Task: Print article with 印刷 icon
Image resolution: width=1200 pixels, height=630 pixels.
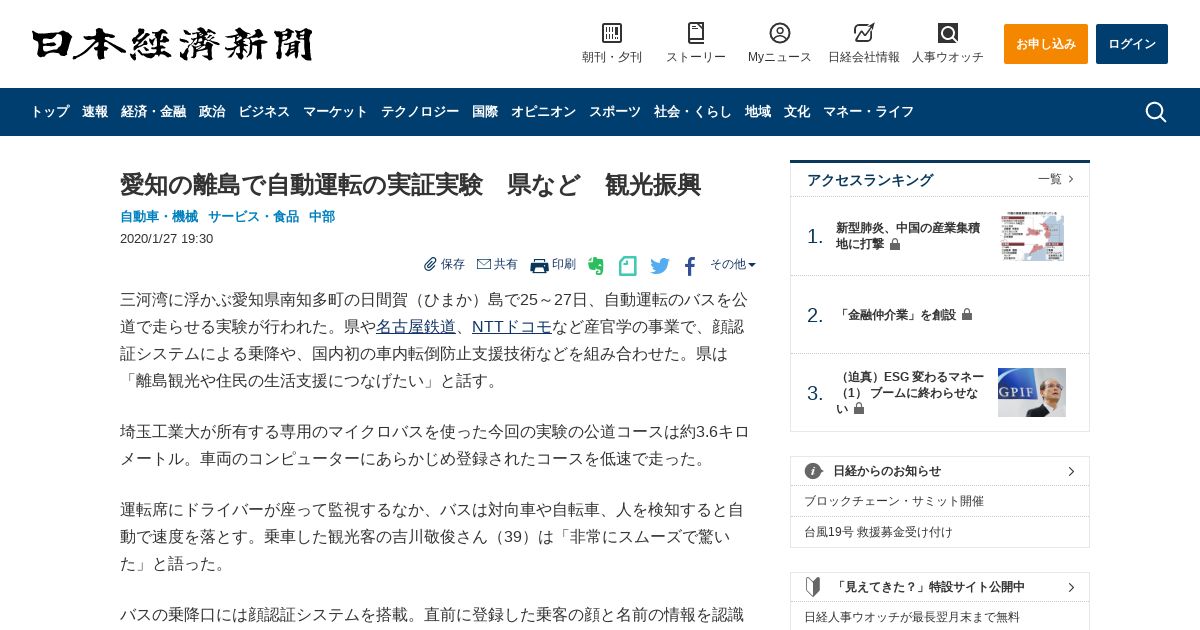Action: point(553,265)
